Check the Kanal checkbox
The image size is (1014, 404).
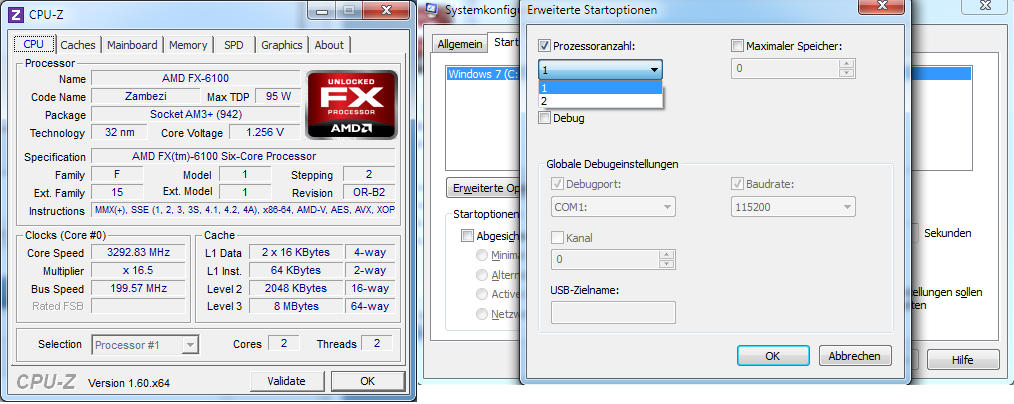(x=557, y=238)
